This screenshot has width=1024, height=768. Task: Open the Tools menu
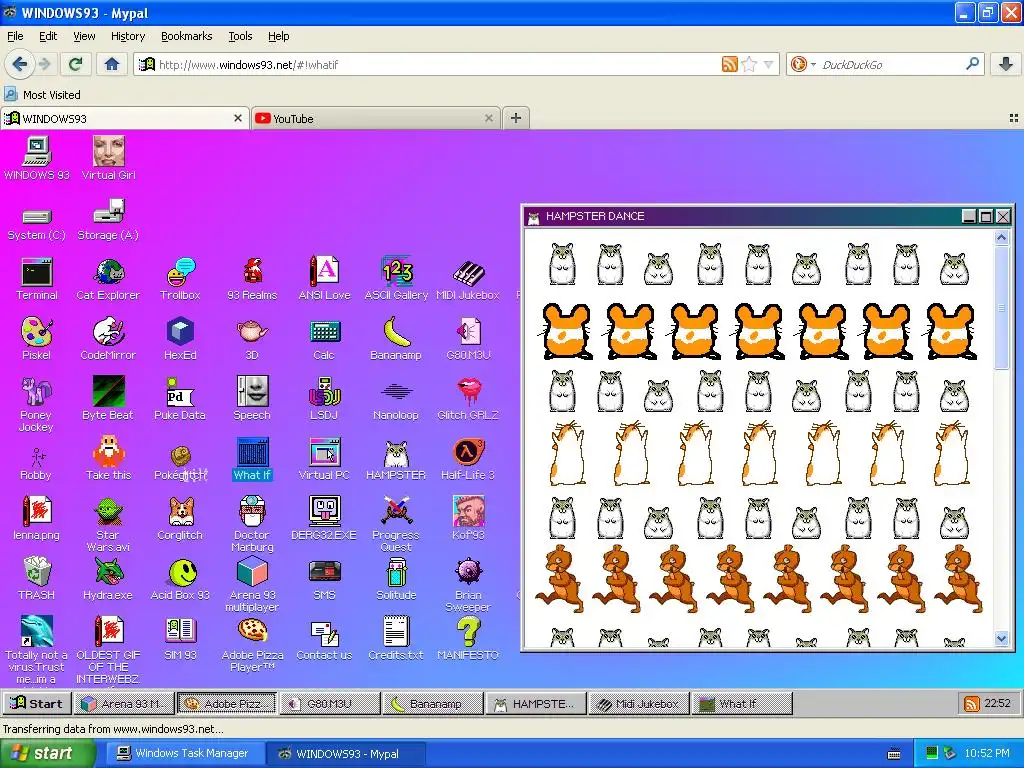point(240,36)
